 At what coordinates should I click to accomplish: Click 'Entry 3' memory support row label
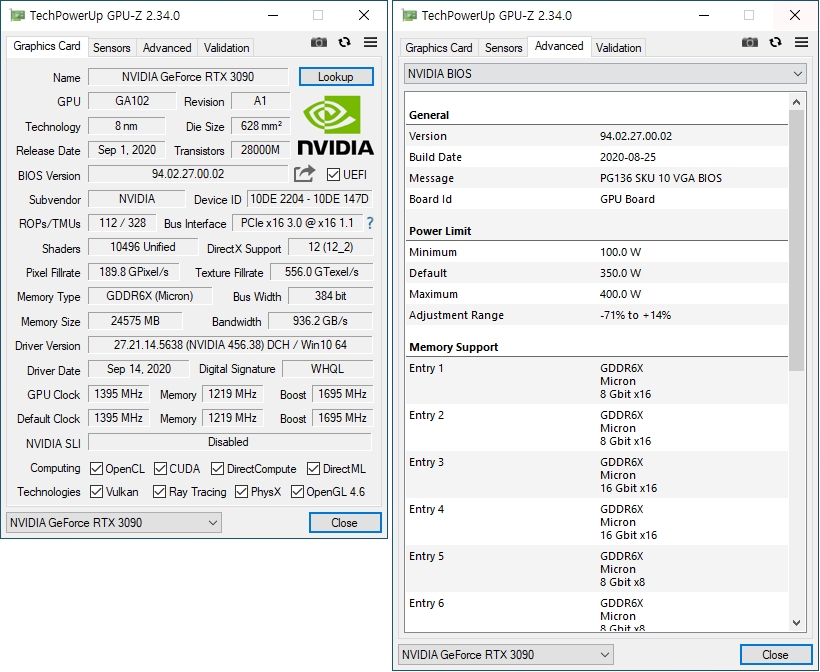coord(426,462)
